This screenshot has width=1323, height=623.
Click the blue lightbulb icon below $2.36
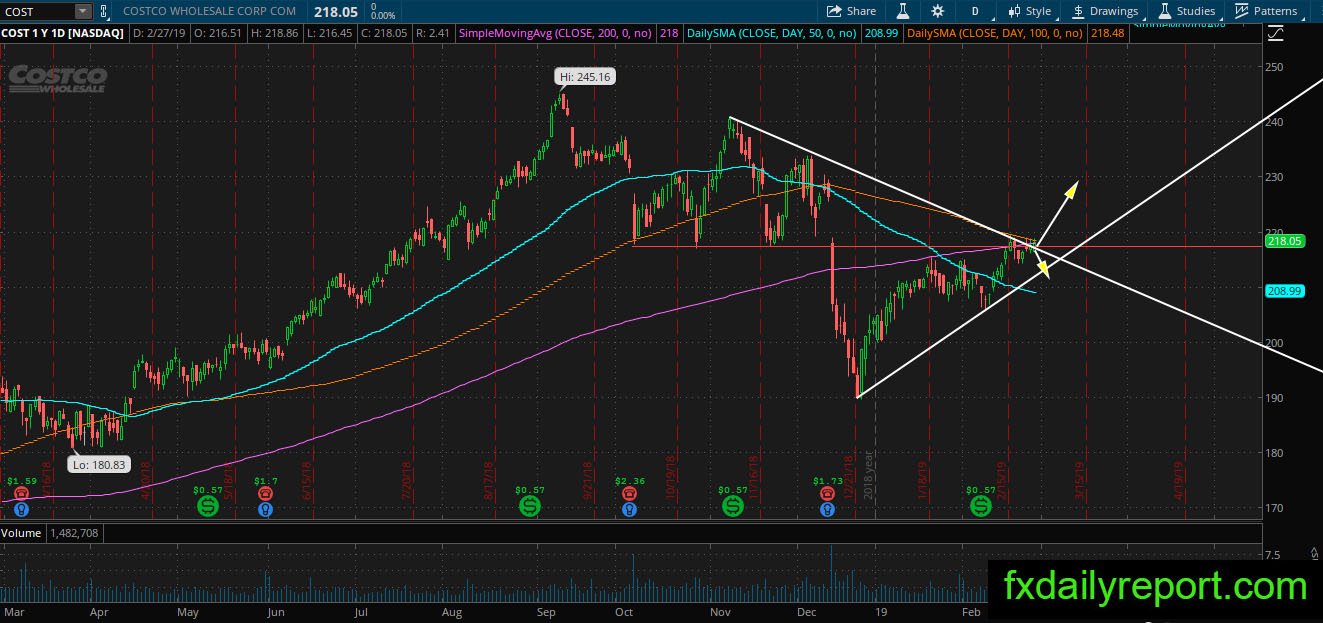pyautogui.click(x=628, y=509)
